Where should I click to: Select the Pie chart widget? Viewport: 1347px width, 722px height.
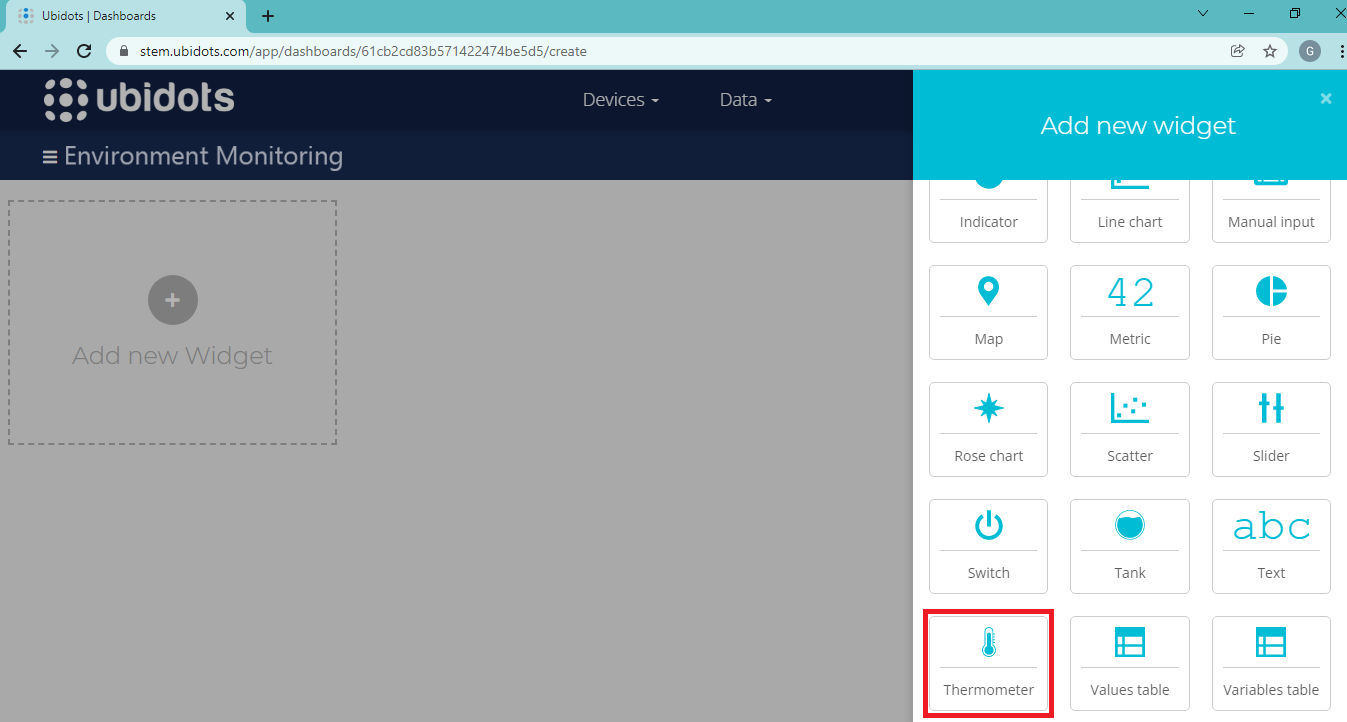click(1270, 312)
